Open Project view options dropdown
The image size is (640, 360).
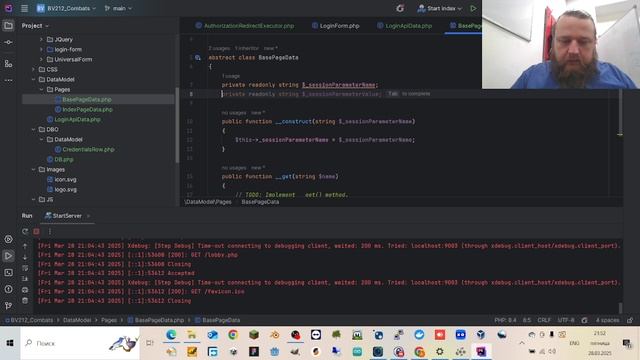tap(36, 26)
